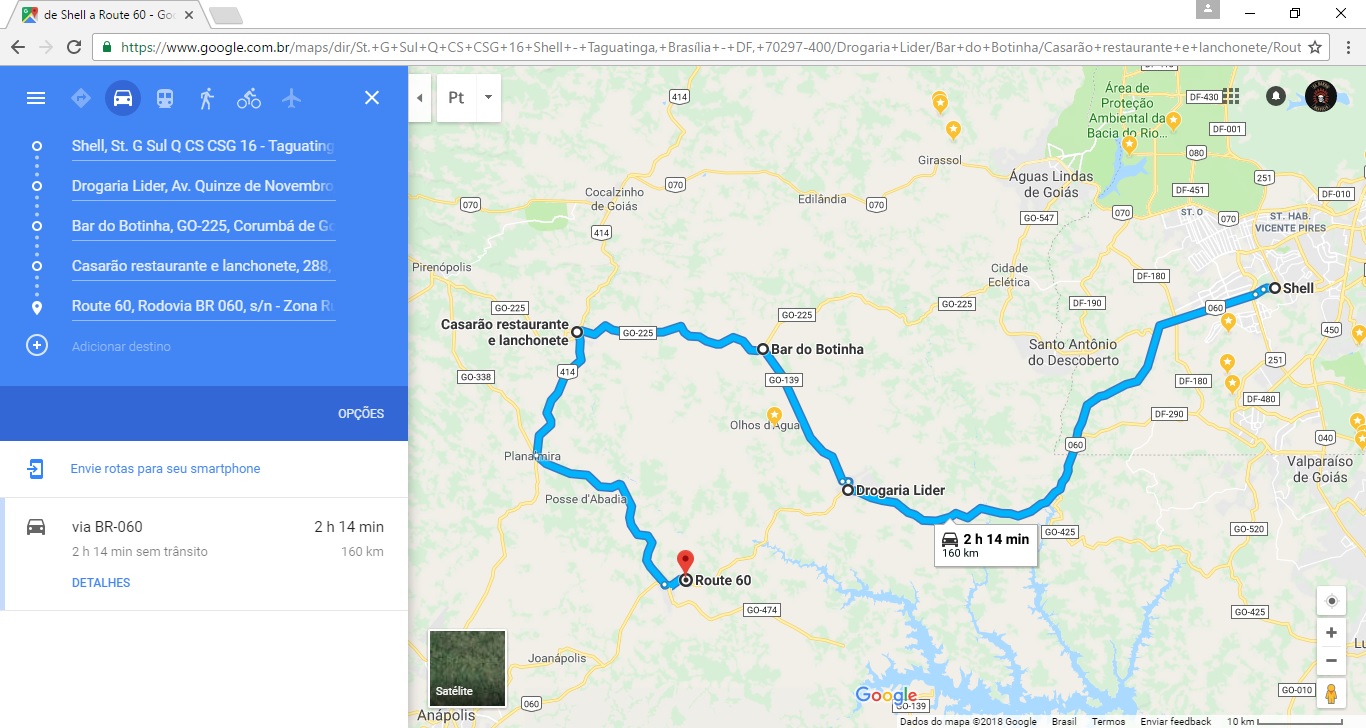Image resolution: width=1366 pixels, height=728 pixels.
Task: Open the hamburger menu in directions panel
Action: tap(36, 98)
